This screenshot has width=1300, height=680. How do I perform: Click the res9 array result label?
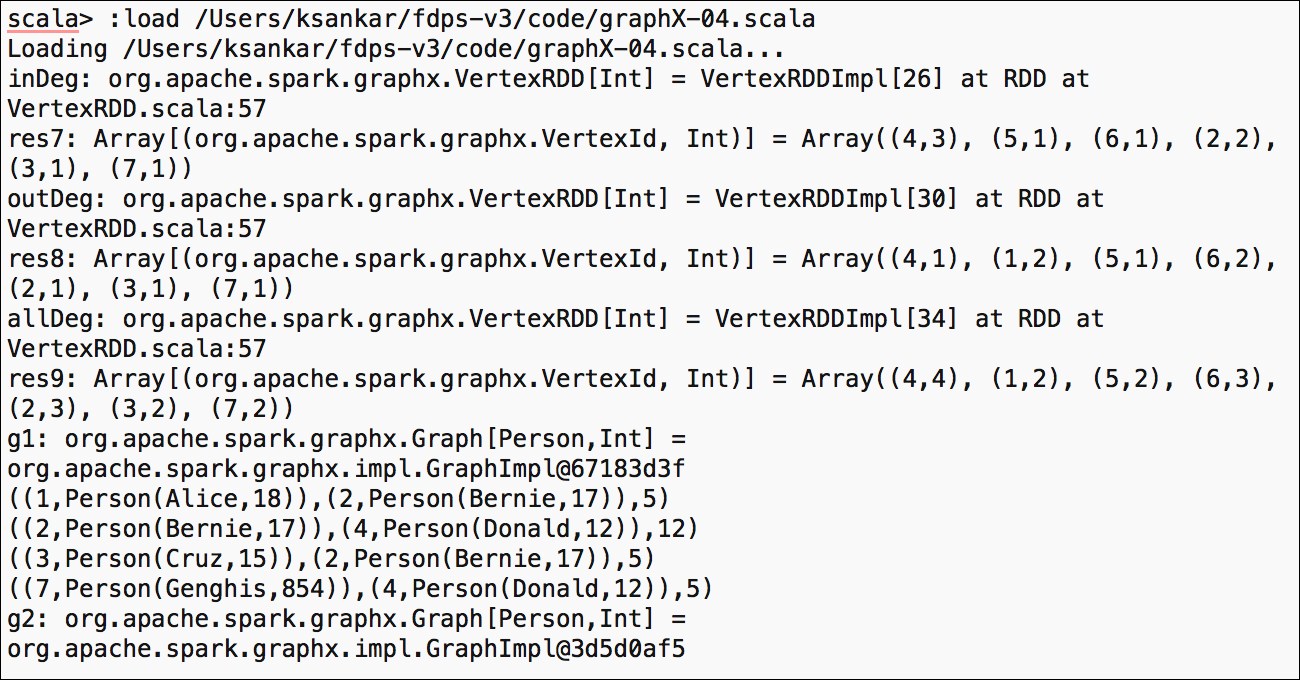(x=36, y=378)
